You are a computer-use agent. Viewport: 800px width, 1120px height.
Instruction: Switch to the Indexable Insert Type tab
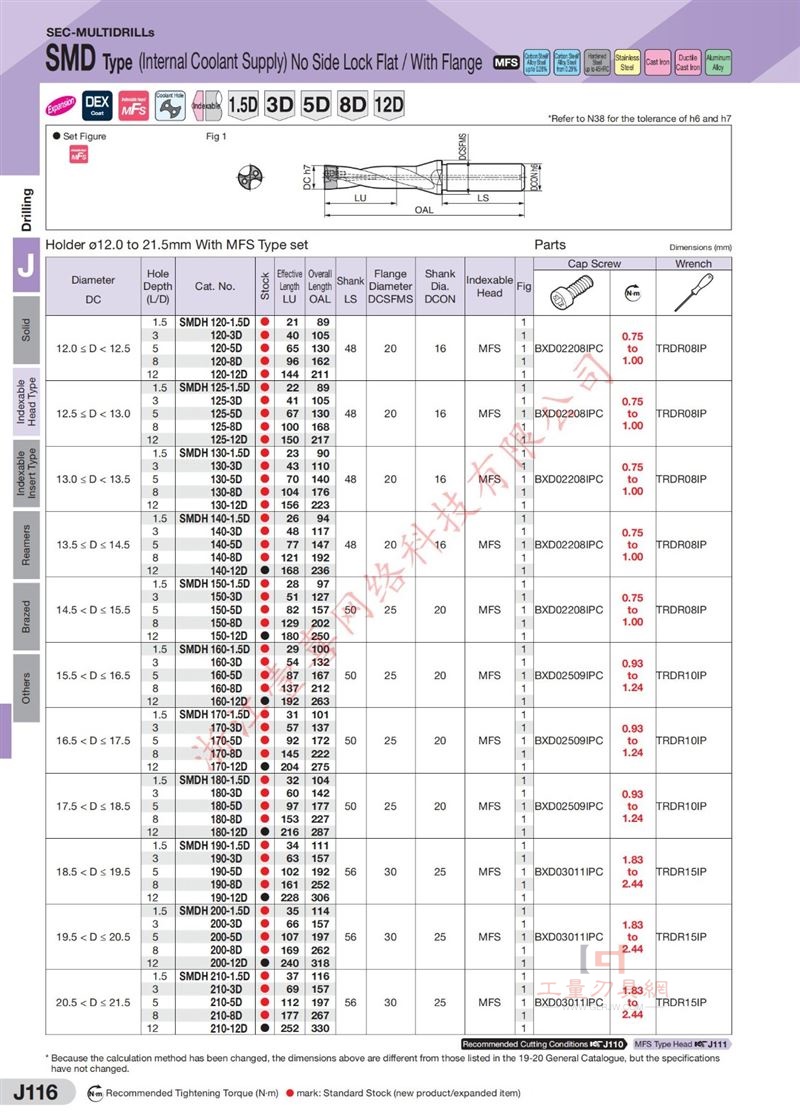pyautogui.click(x=26, y=474)
